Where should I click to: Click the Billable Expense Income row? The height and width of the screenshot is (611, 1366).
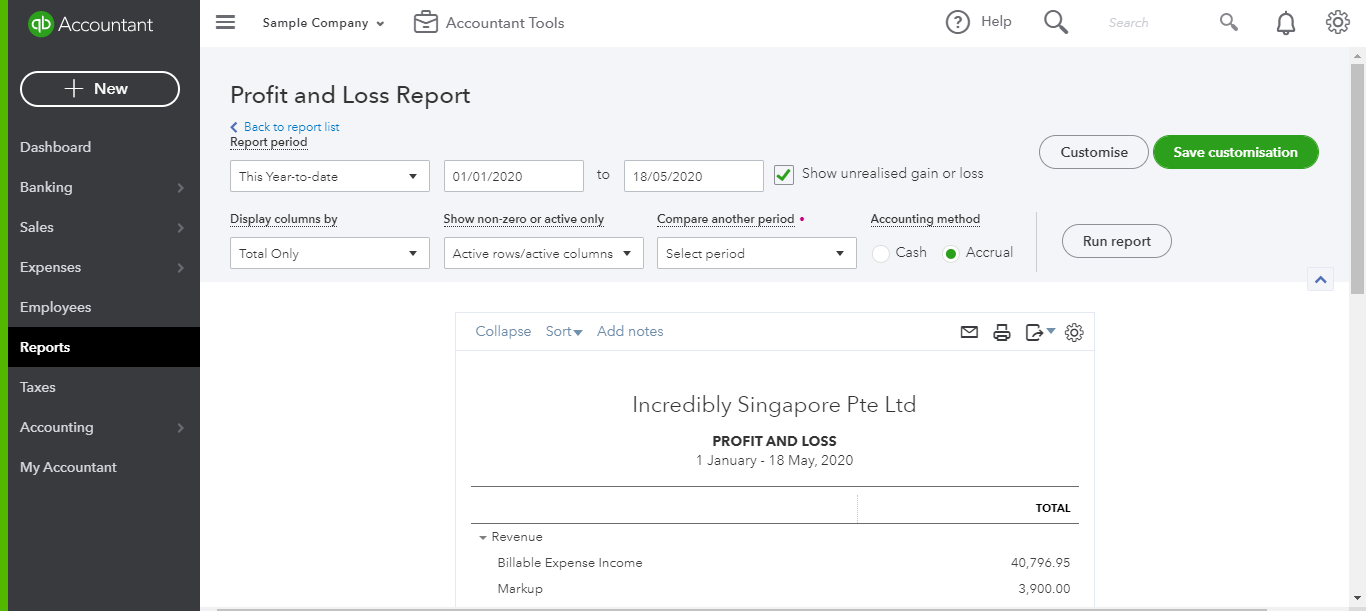[x=775, y=563]
